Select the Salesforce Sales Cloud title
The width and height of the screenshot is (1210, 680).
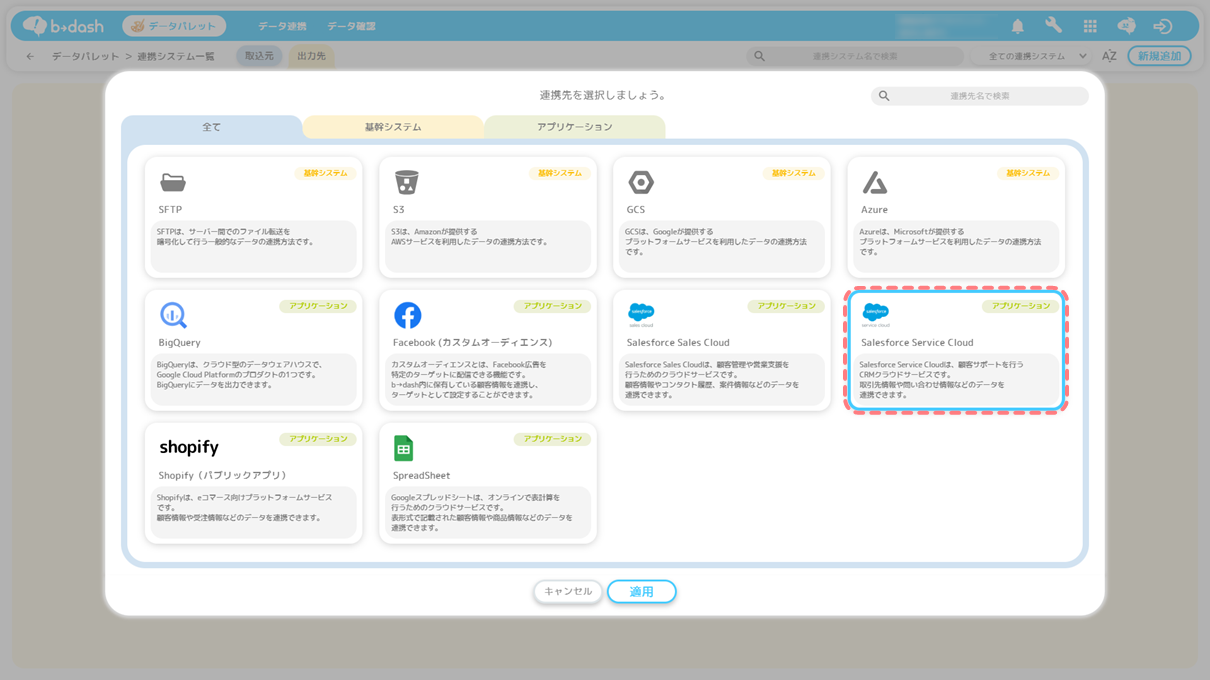678,343
